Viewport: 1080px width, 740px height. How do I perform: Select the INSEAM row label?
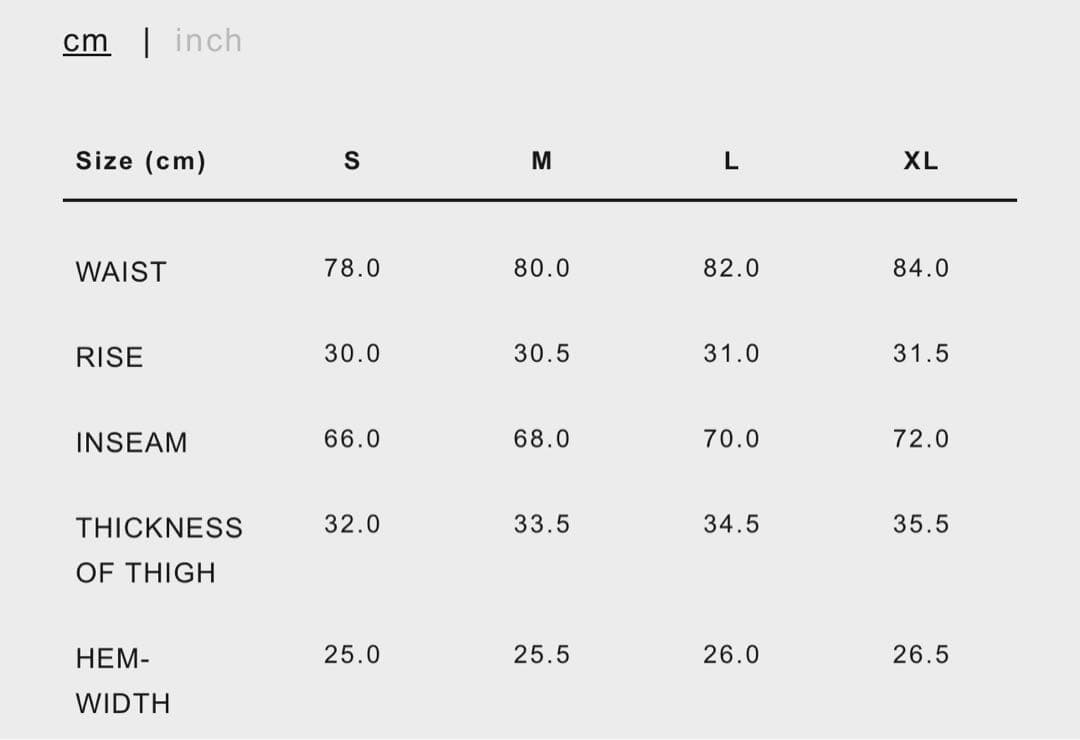tap(131, 442)
